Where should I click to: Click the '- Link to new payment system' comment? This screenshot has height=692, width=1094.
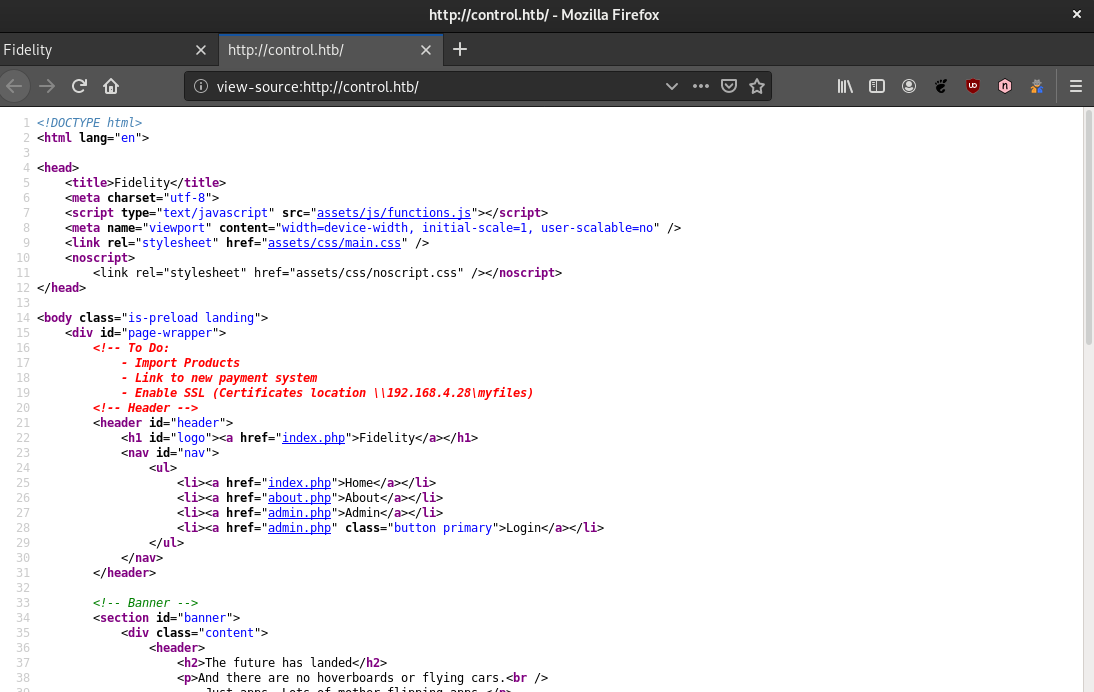point(219,378)
